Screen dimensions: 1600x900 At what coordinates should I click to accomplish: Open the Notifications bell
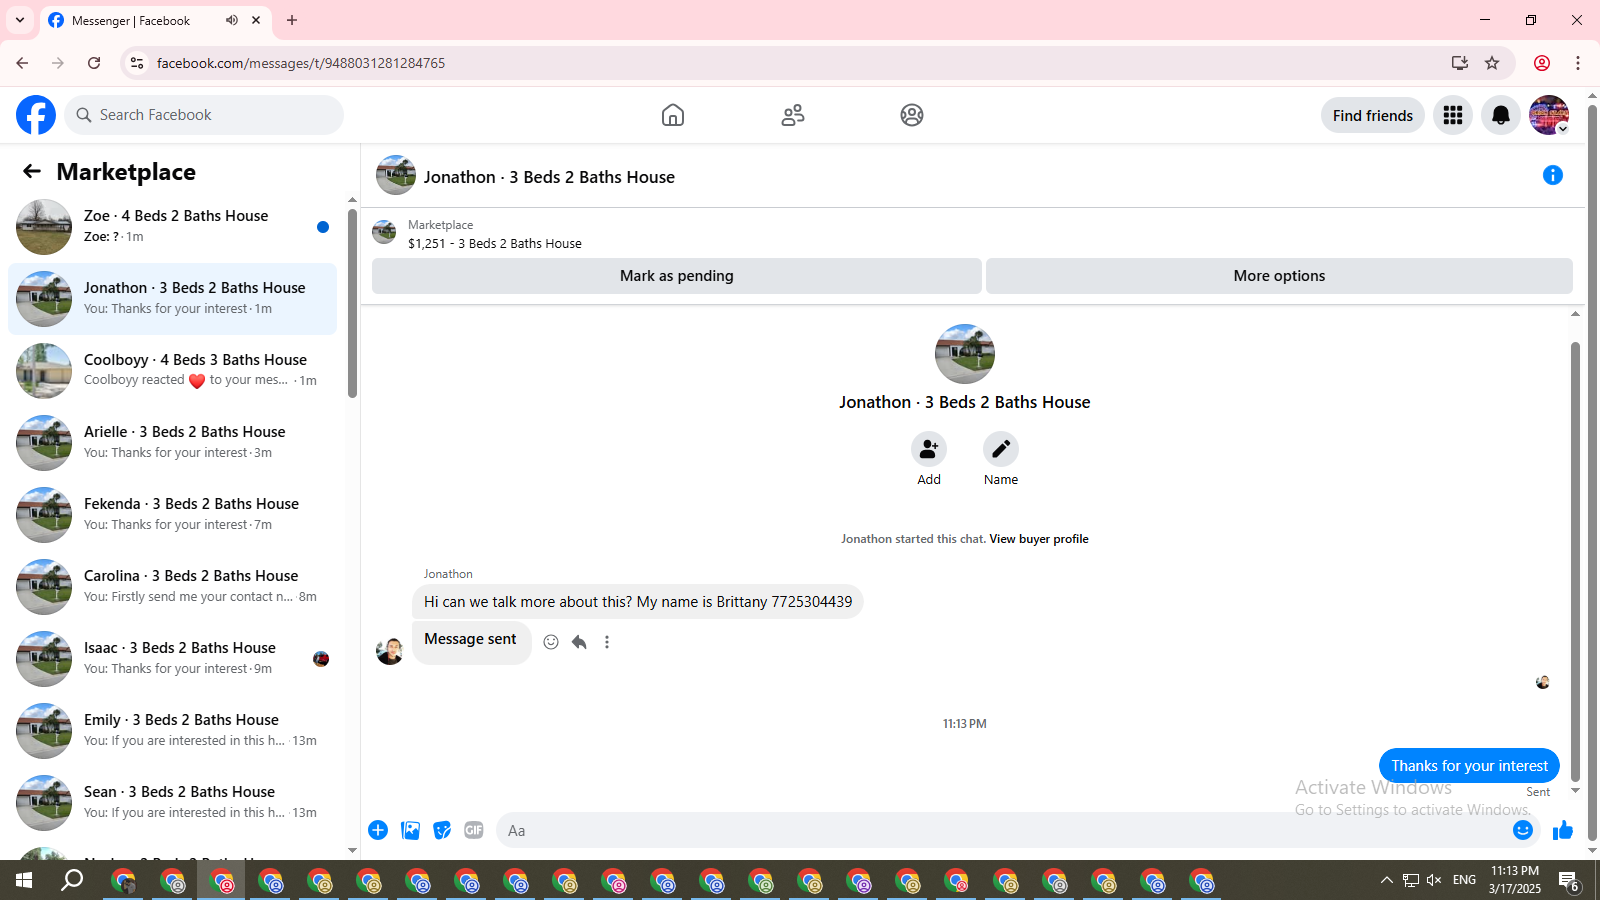(x=1501, y=115)
